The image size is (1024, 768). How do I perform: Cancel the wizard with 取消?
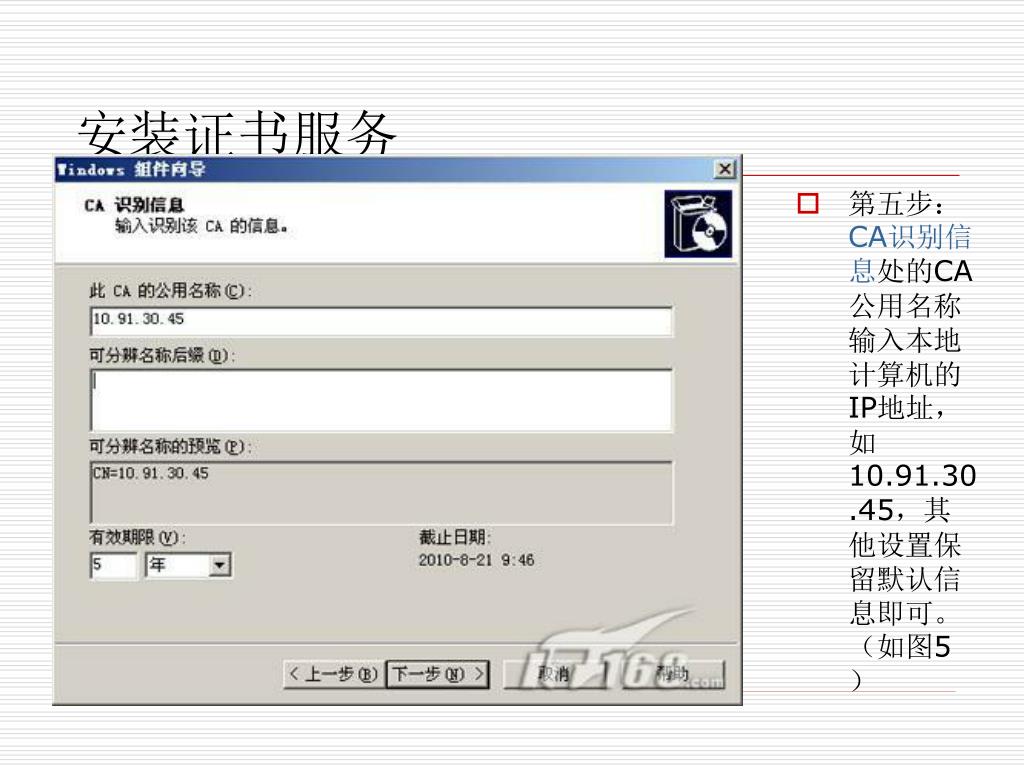coord(555,674)
